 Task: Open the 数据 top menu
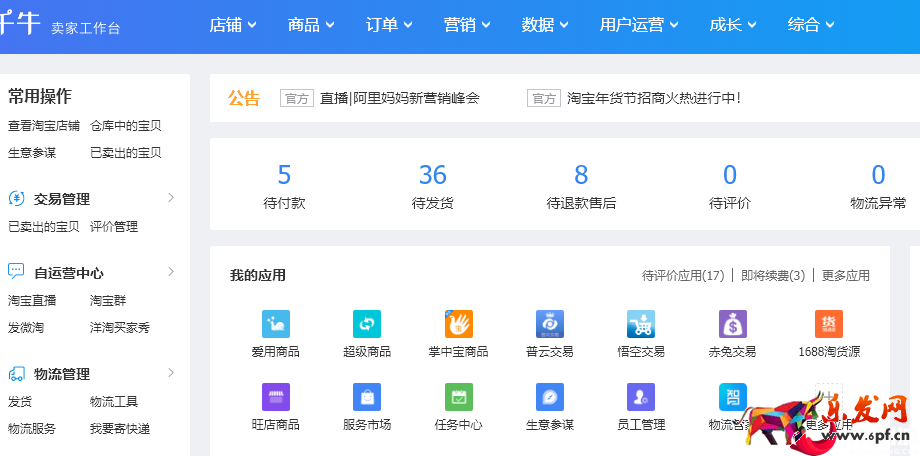(545, 25)
